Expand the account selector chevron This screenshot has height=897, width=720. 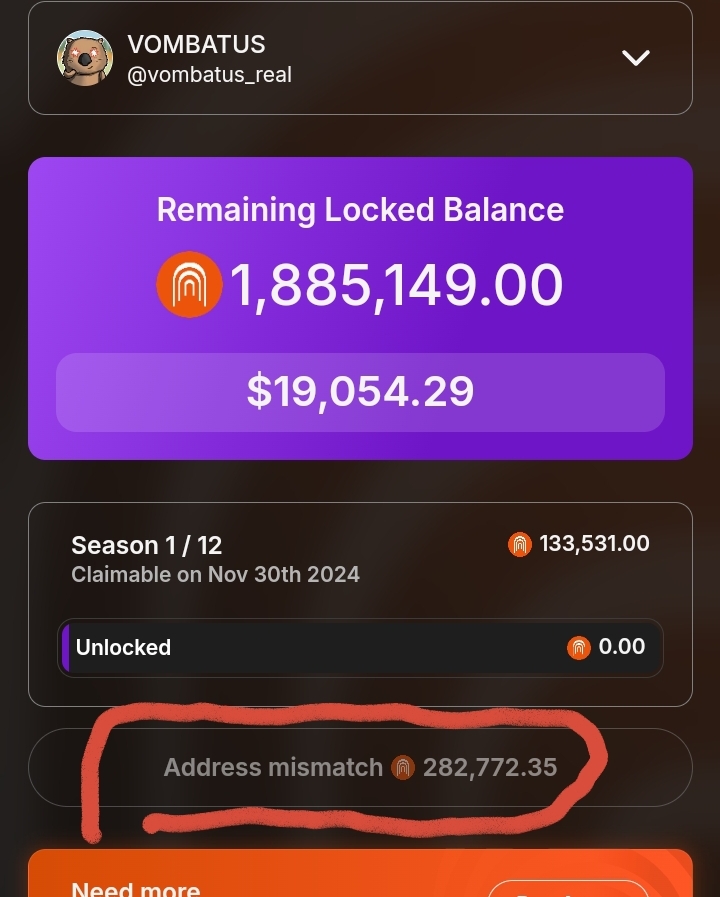point(636,58)
